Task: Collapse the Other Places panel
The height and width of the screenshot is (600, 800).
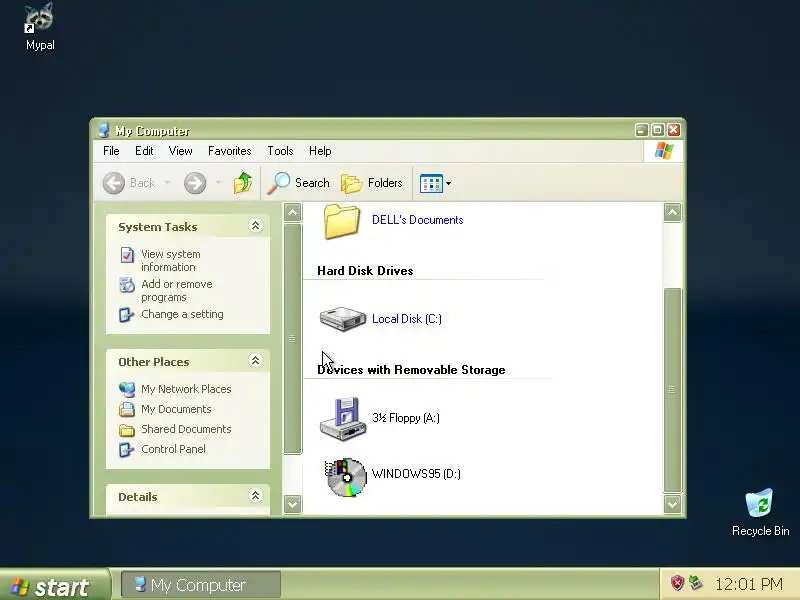Action: point(255,361)
